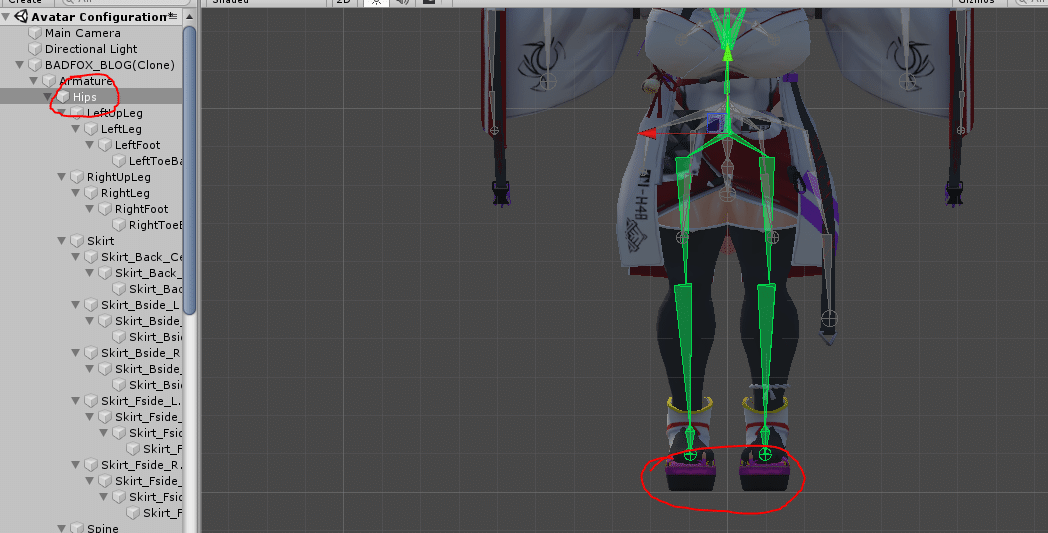Collapse the LeftLeg node arrow
1048x533 pixels.
point(76,129)
